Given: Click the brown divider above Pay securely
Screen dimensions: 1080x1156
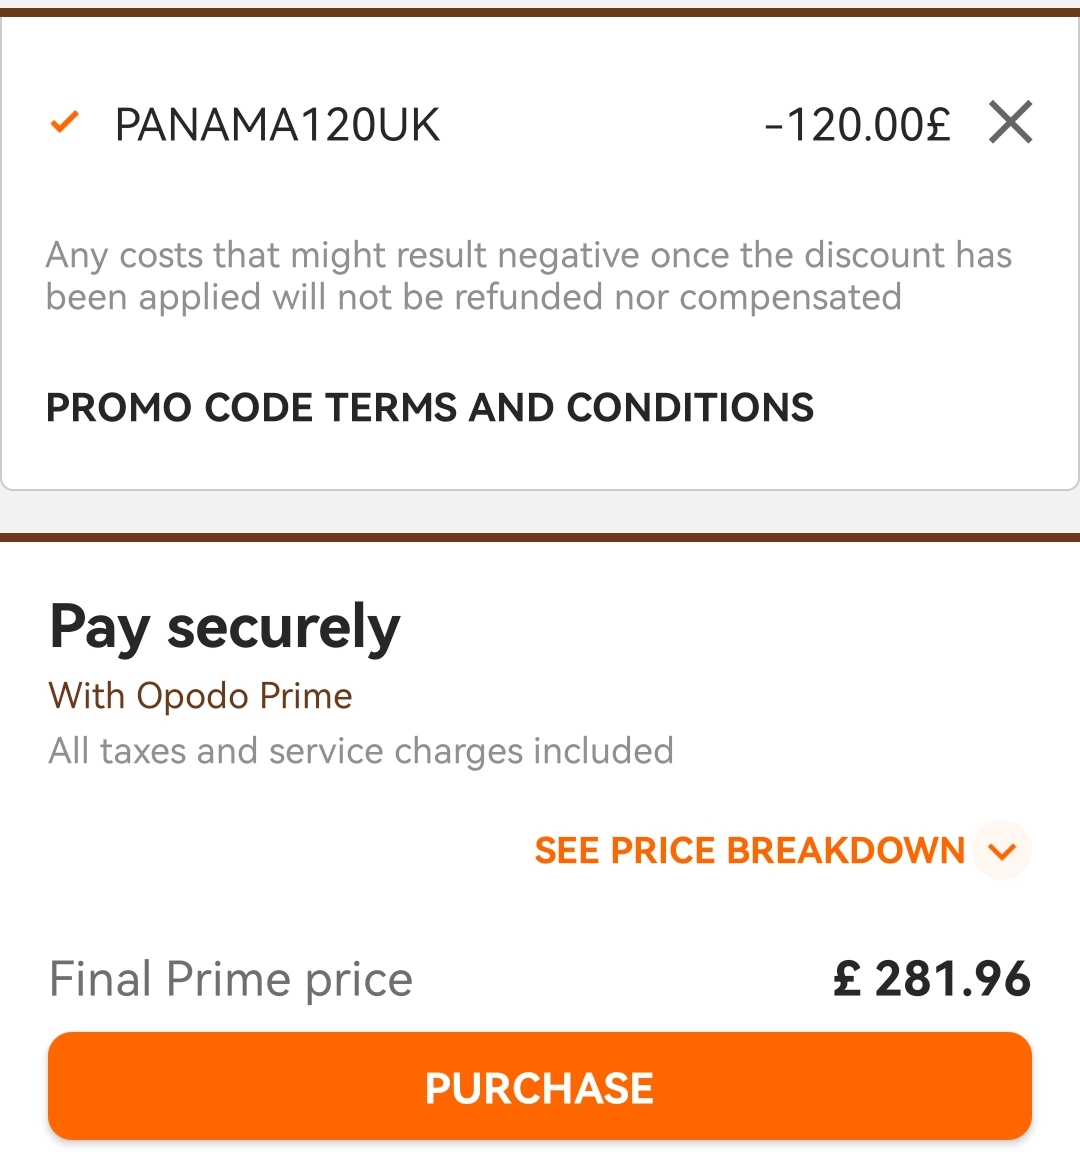Looking at the screenshot, I should pos(540,537).
